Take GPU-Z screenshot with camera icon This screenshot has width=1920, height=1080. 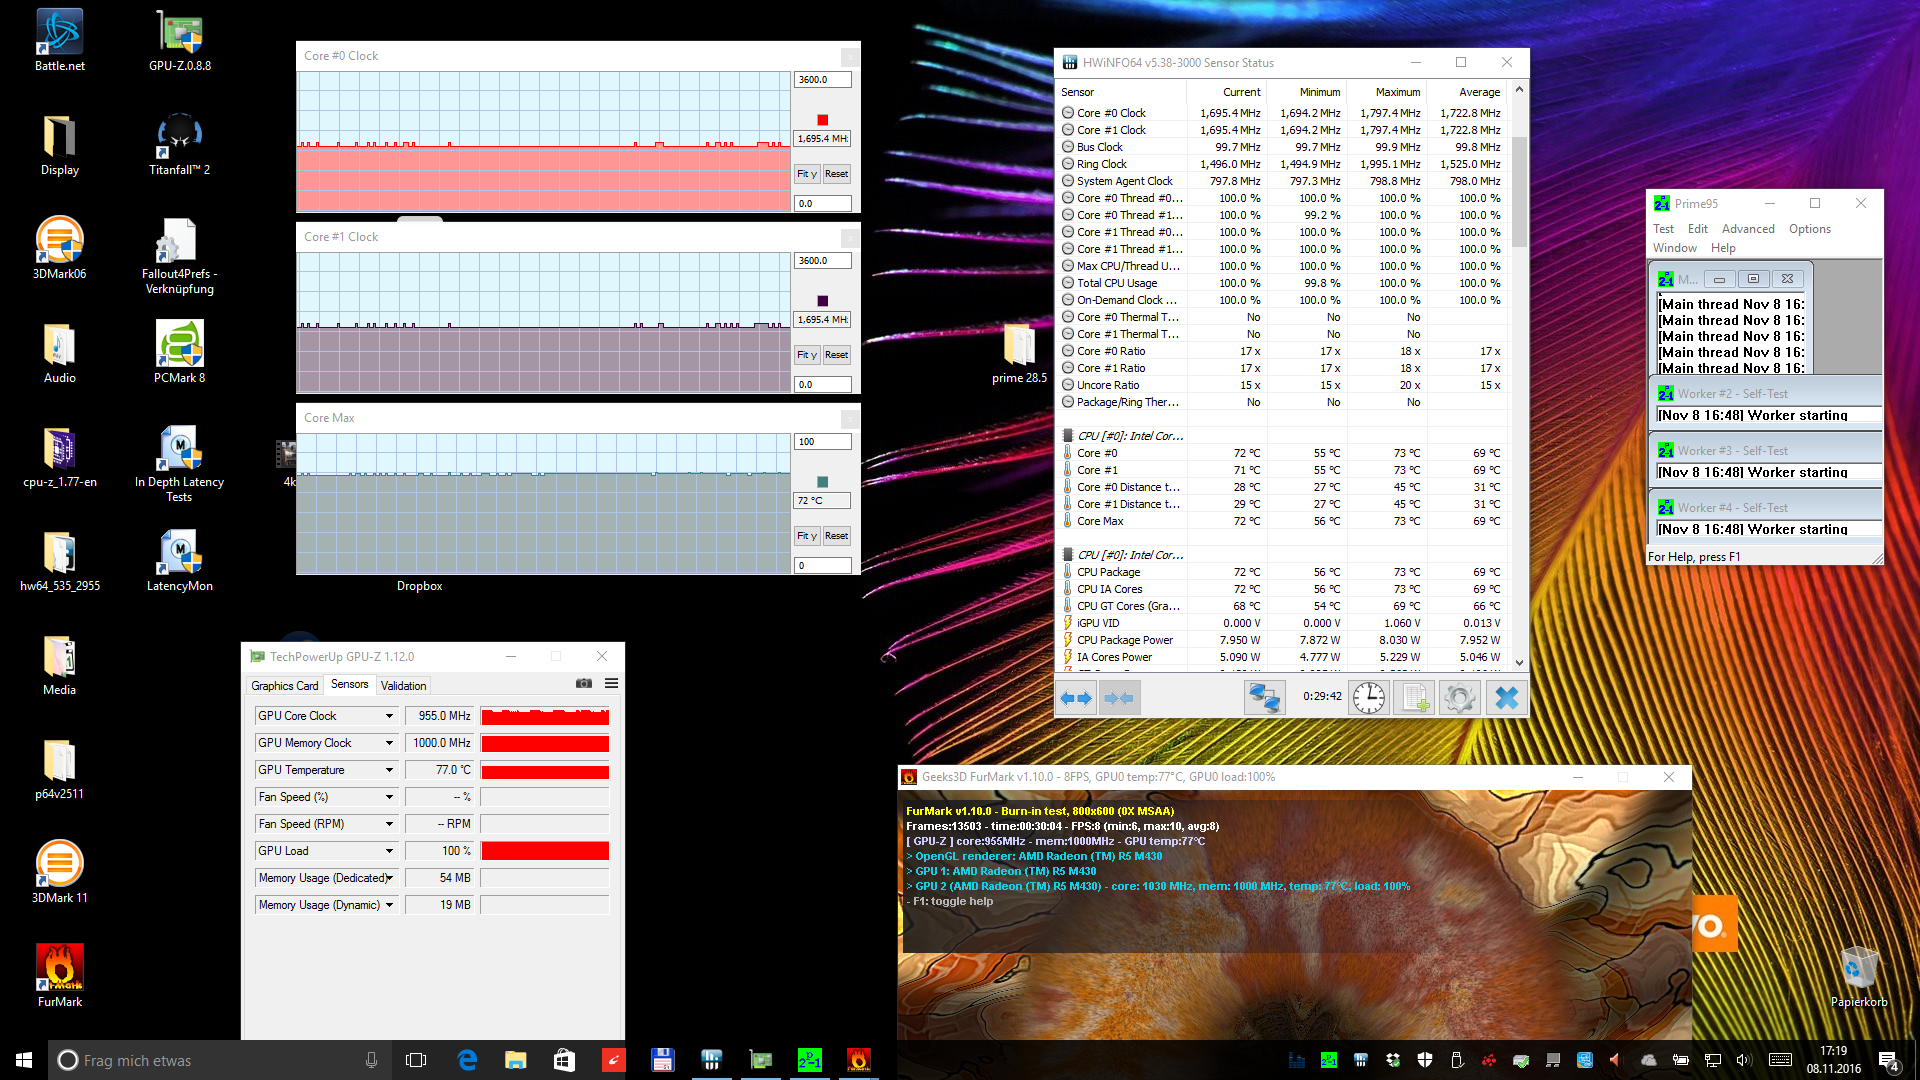point(584,684)
